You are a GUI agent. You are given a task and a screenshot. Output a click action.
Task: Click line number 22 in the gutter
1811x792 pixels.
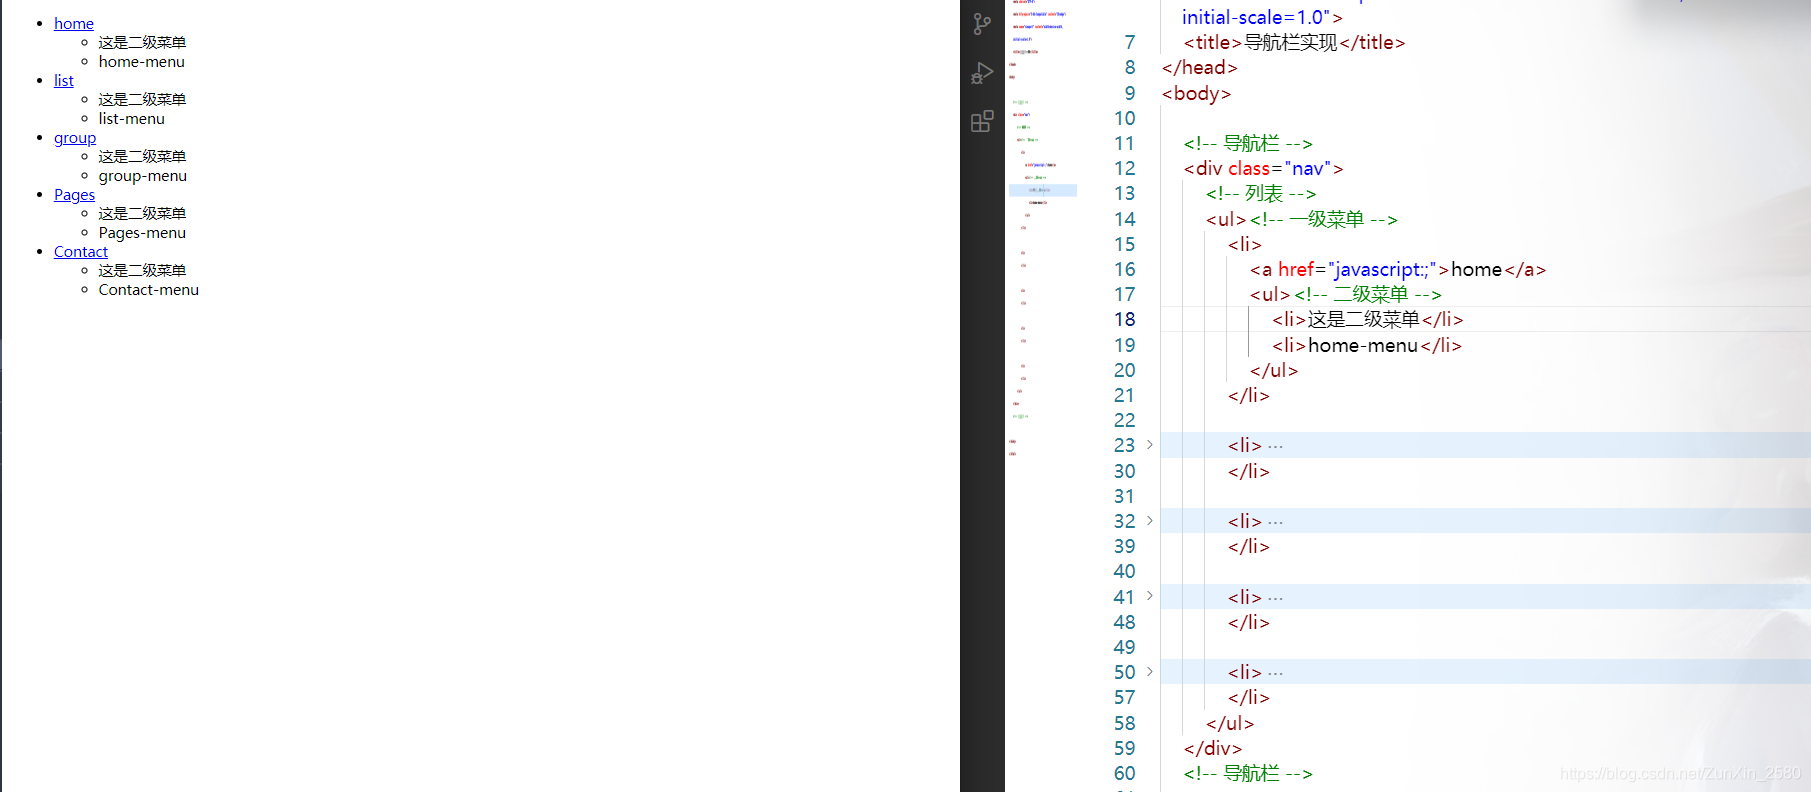coord(1125,421)
